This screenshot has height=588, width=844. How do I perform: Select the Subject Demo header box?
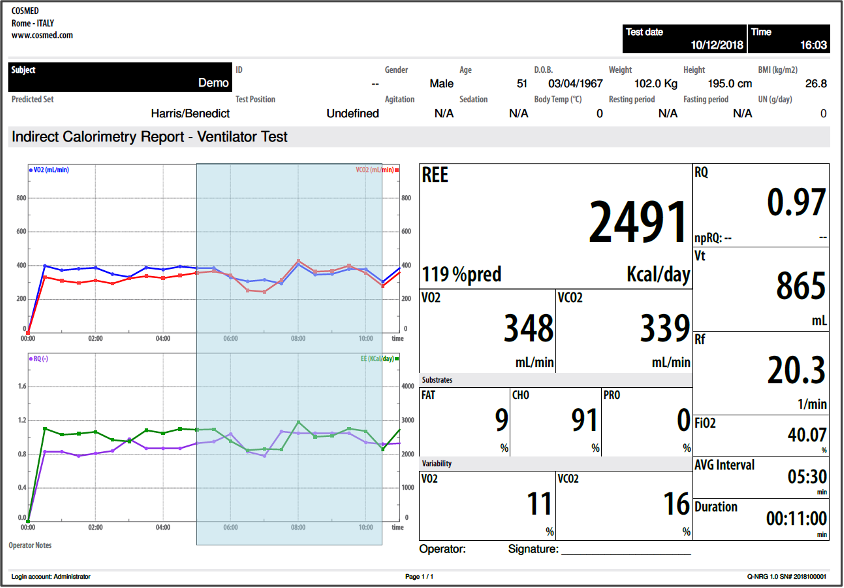click(120, 77)
